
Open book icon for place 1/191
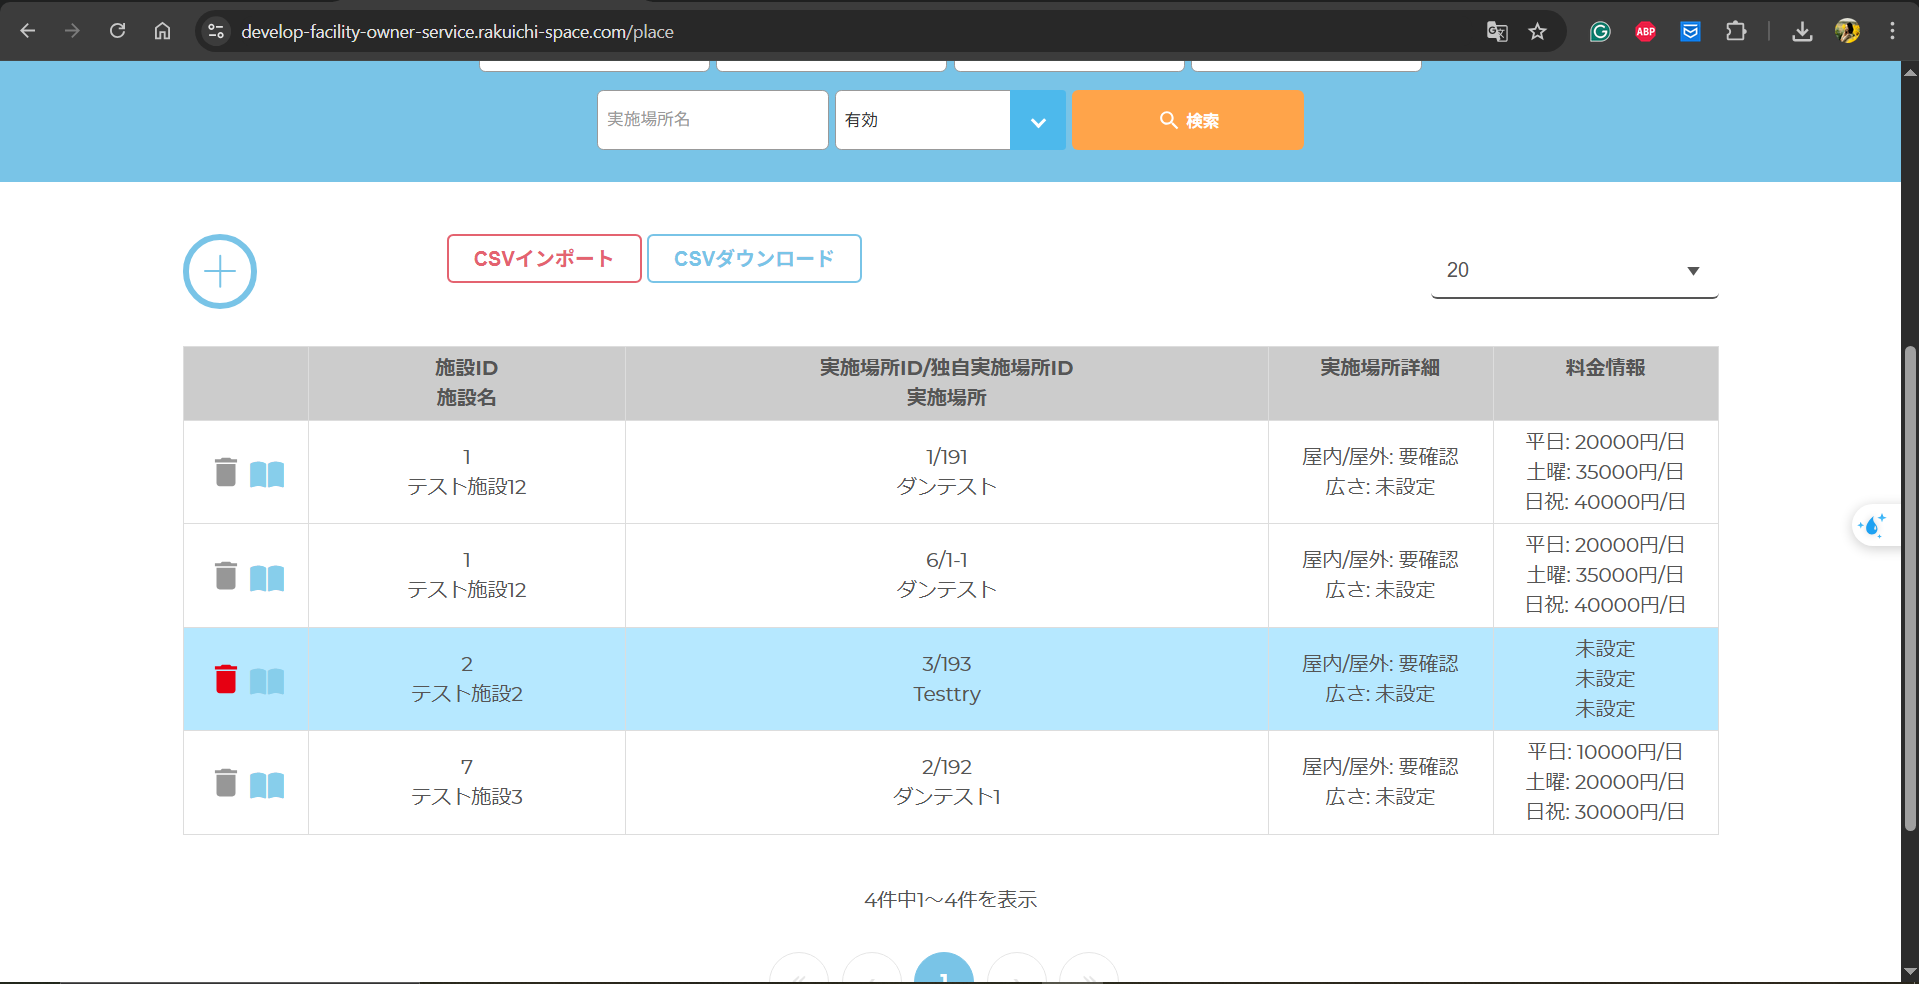[267, 473]
